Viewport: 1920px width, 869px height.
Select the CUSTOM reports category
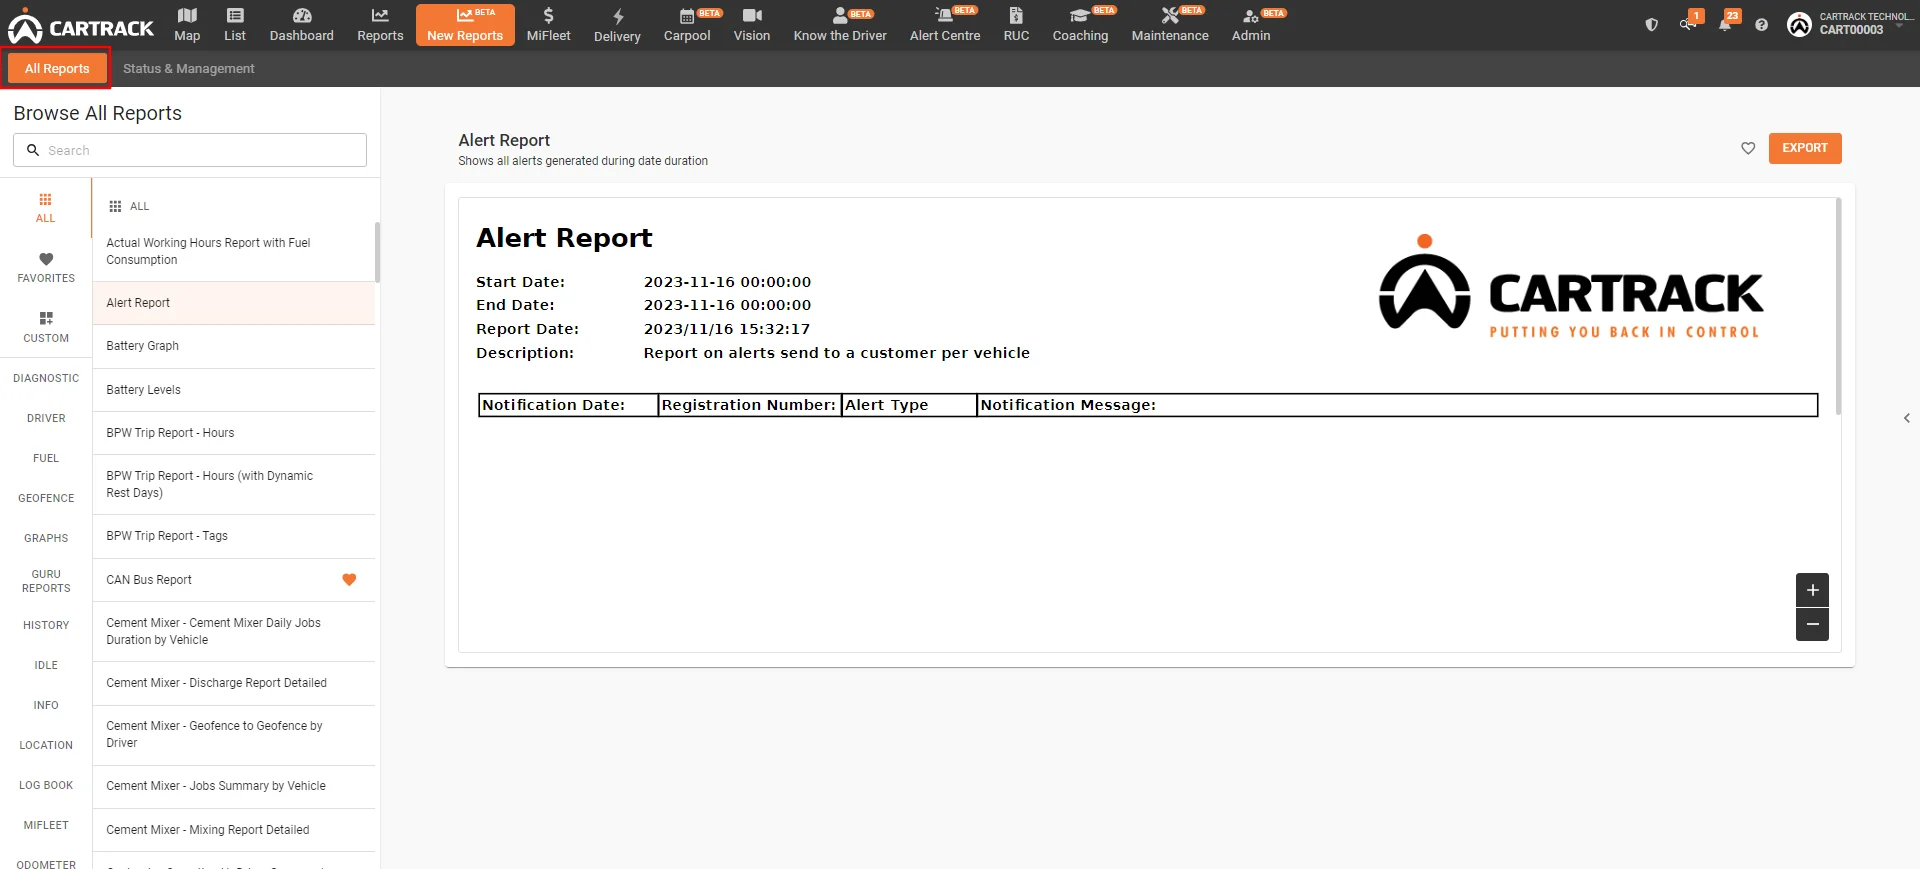point(46,328)
